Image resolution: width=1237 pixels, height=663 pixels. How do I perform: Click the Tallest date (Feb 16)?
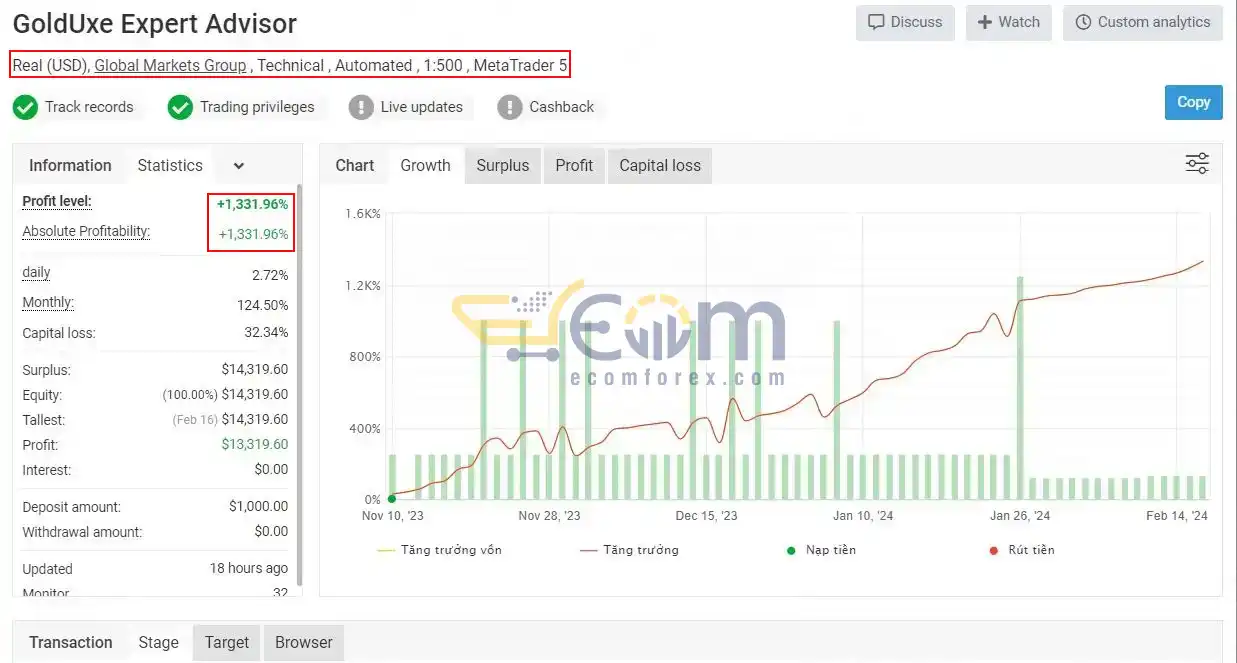point(195,420)
